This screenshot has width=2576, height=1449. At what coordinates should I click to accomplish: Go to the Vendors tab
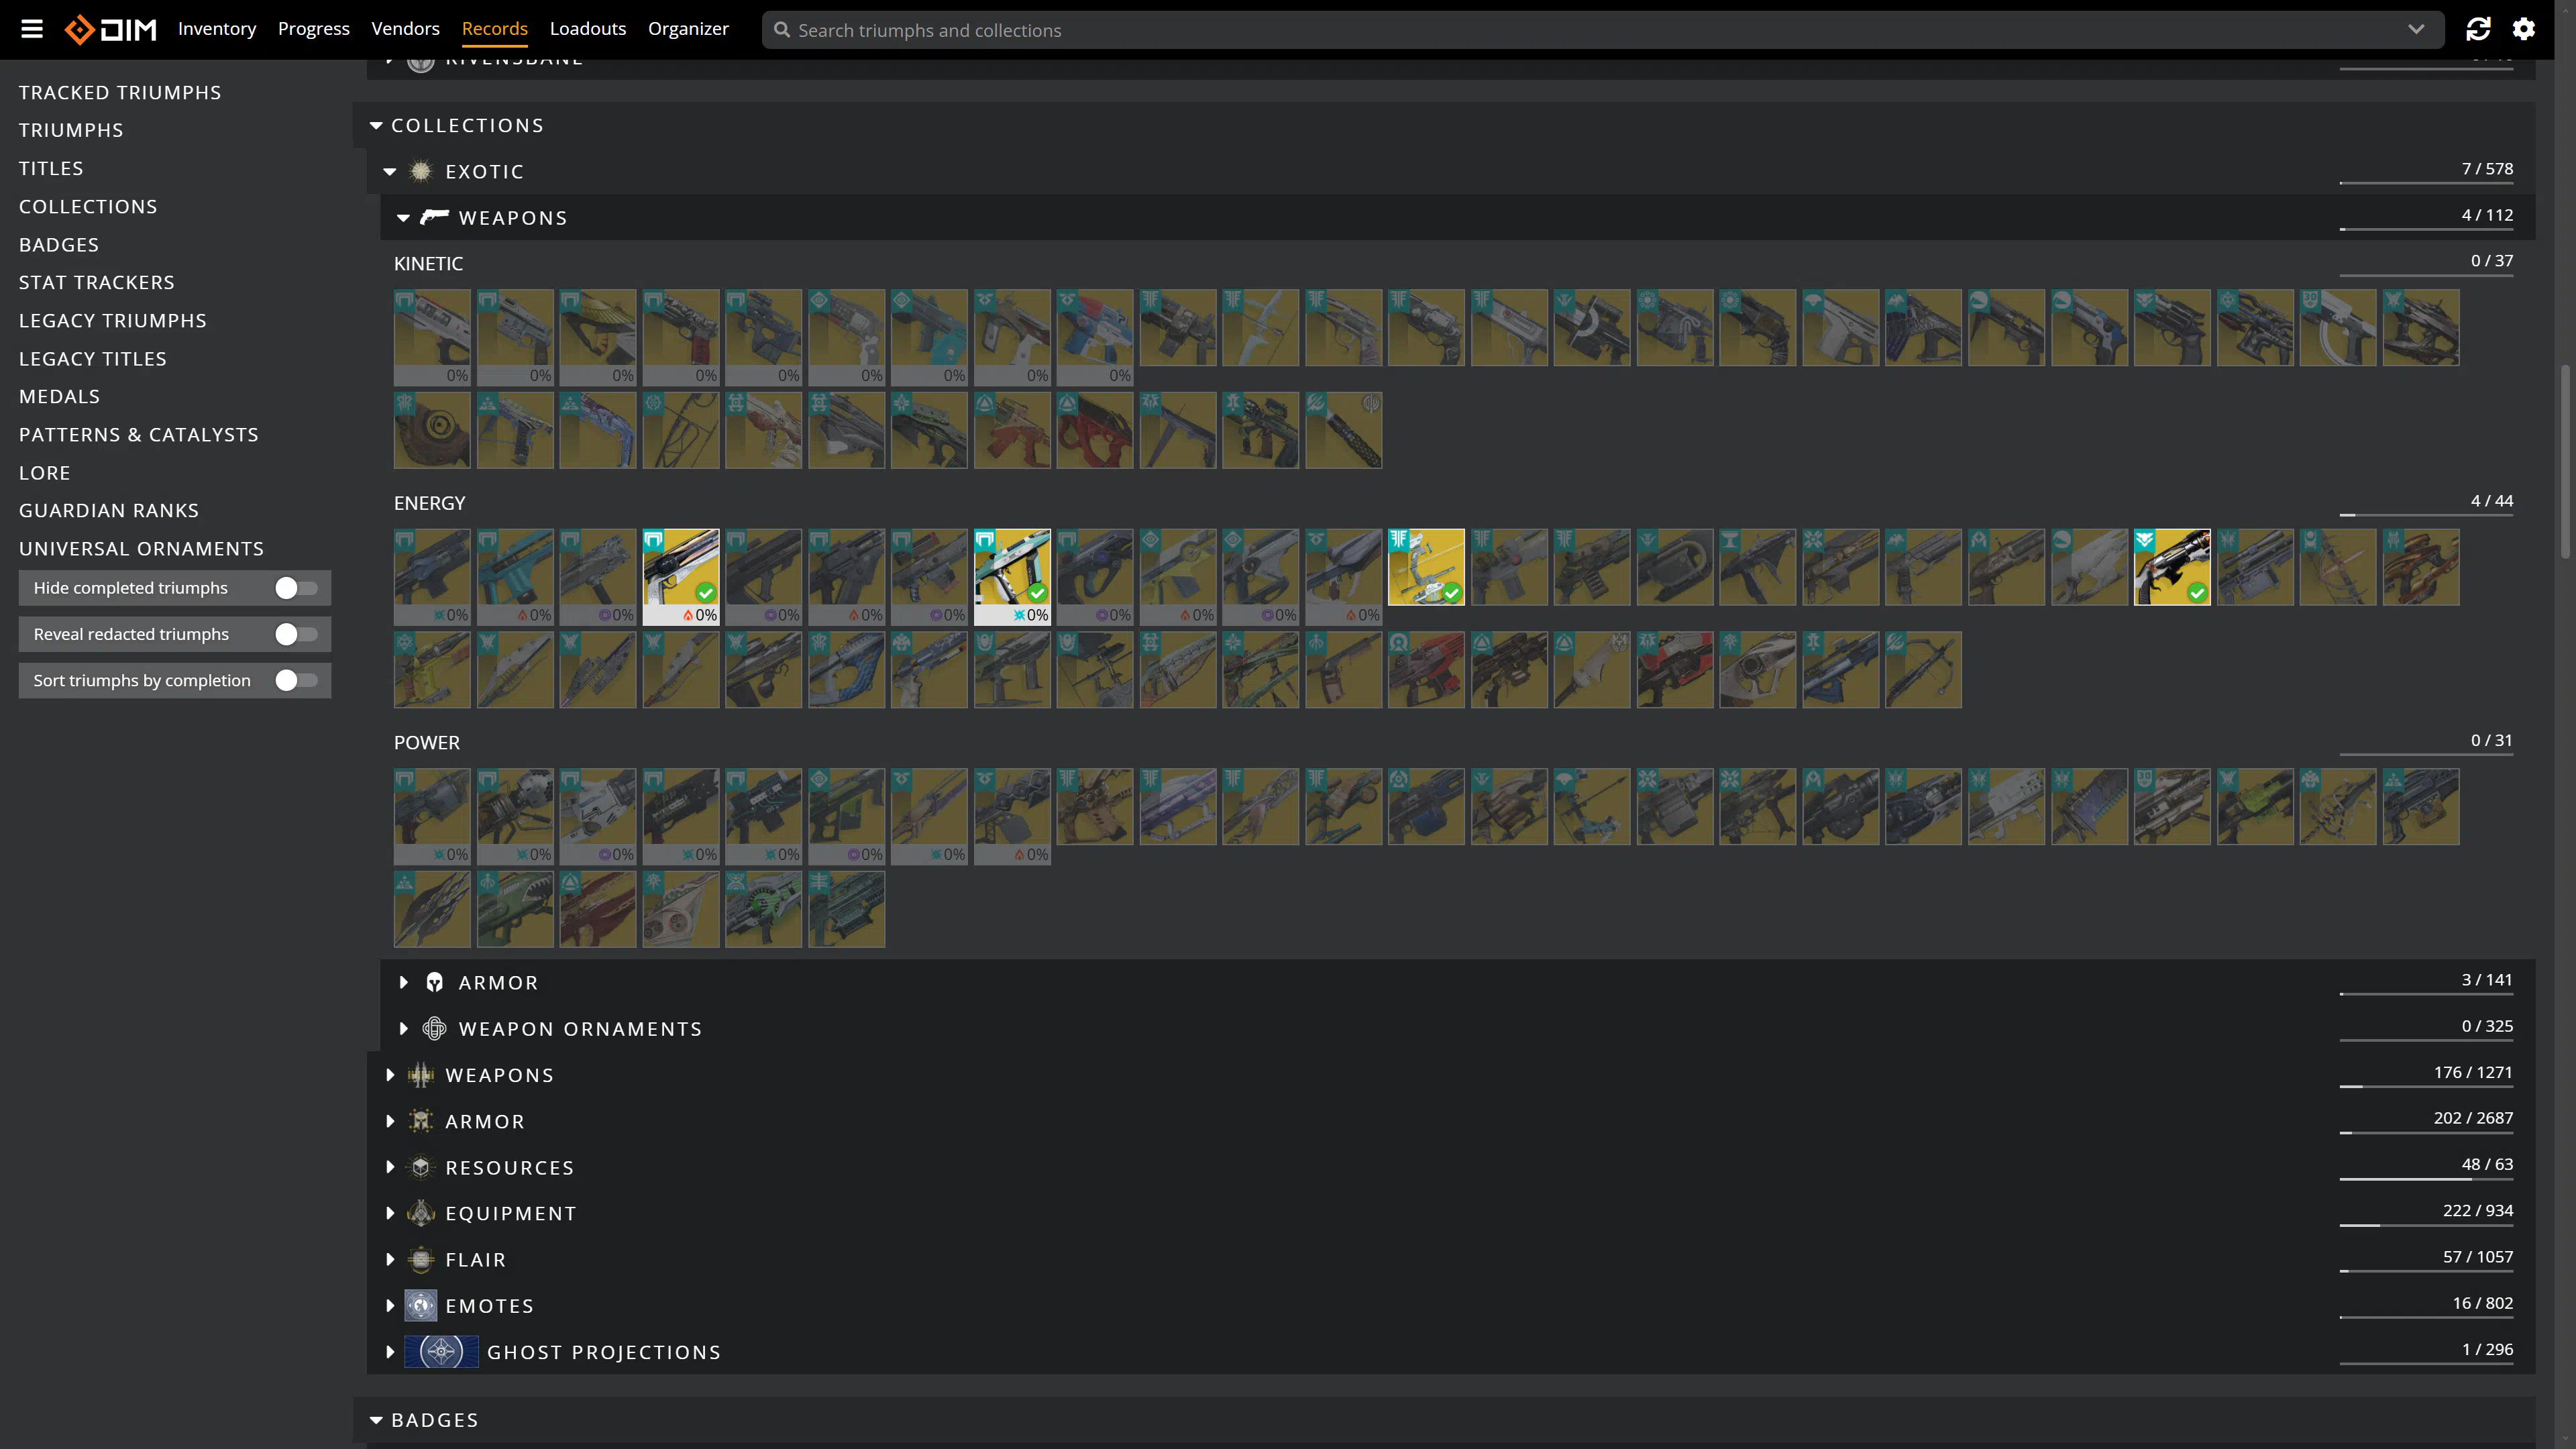point(405,29)
